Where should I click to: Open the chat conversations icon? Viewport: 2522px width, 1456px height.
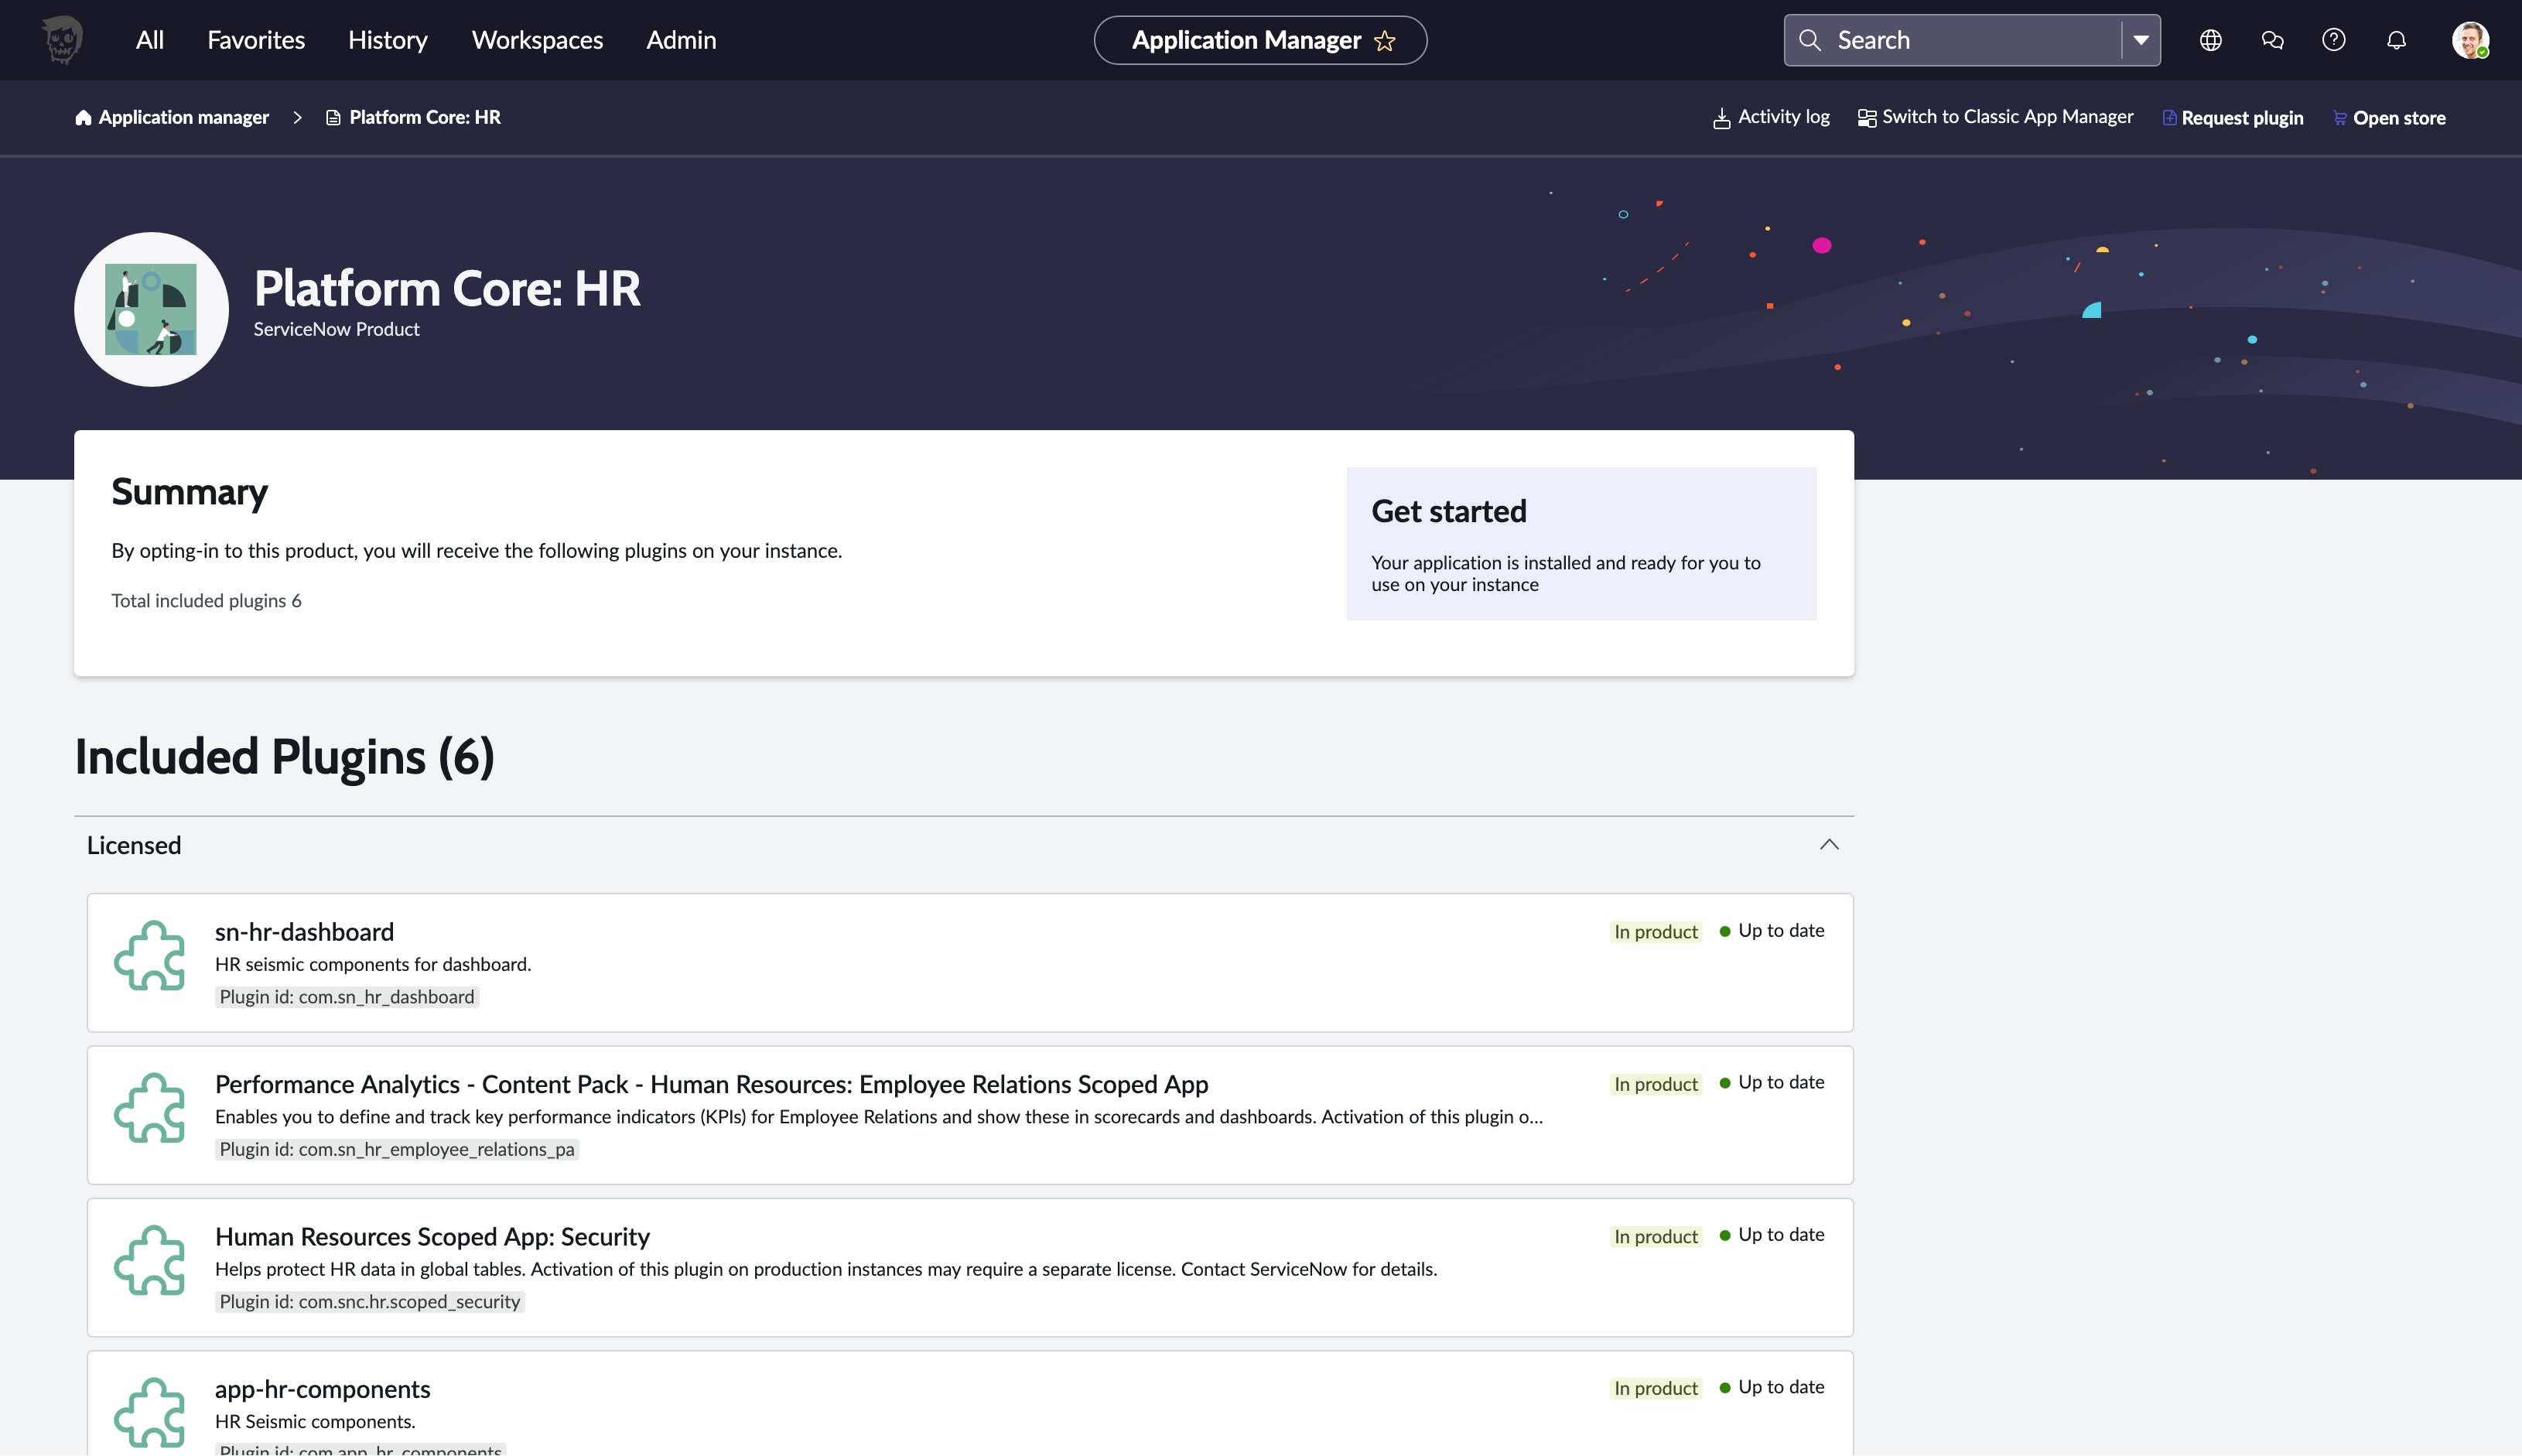[x=2272, y=40]
